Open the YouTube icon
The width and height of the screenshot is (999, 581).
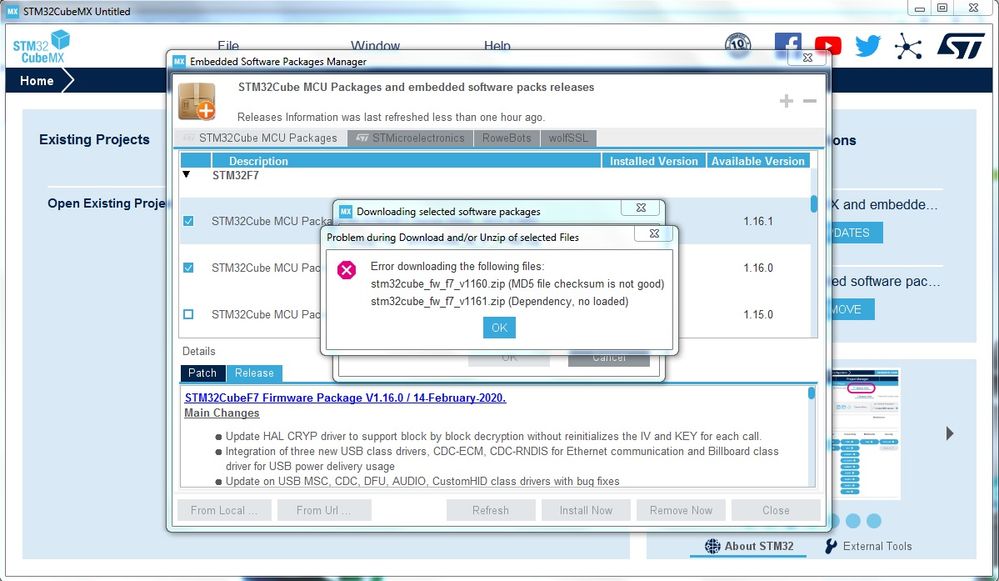[828, 46]
